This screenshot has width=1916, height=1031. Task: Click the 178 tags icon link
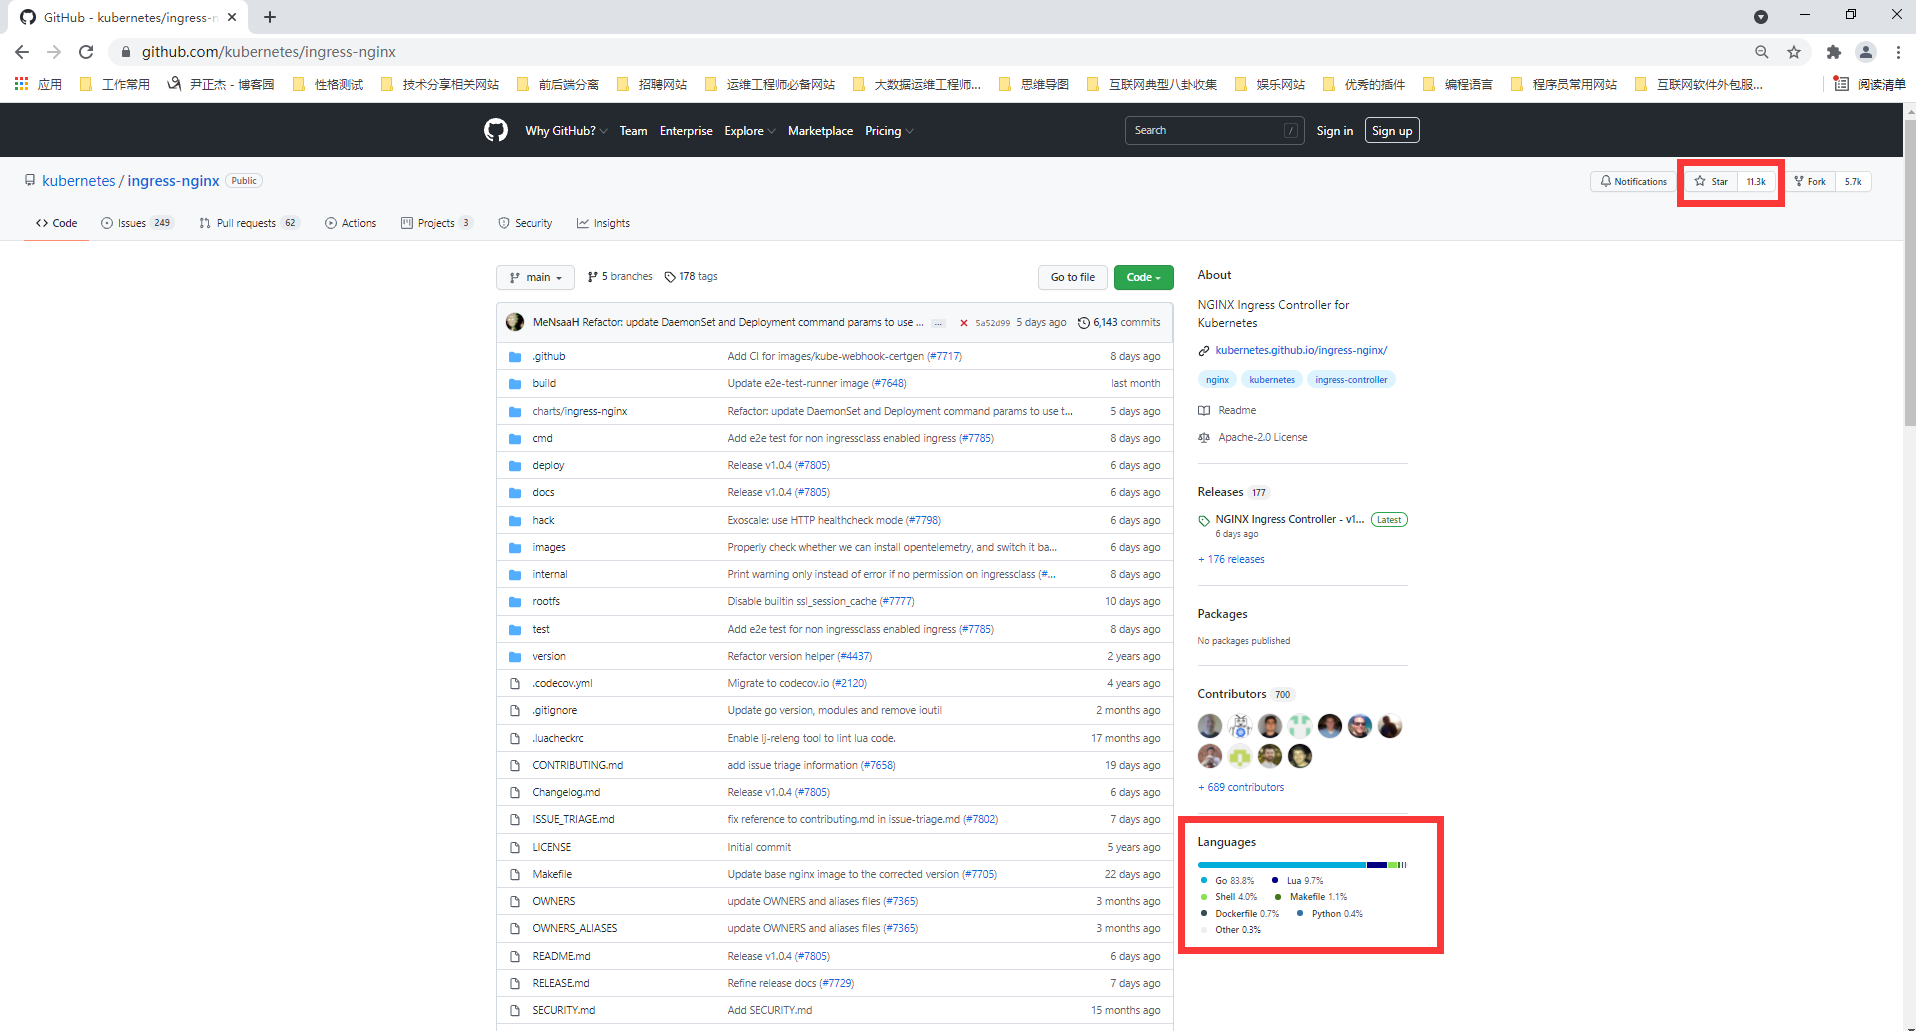click(691, 277)
